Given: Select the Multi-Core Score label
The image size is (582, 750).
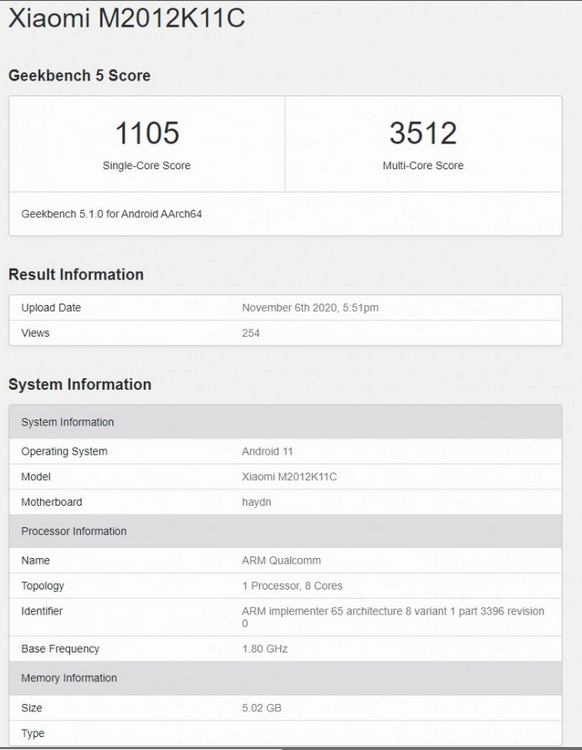Looking at the screenshot, I should coord(423,165).
